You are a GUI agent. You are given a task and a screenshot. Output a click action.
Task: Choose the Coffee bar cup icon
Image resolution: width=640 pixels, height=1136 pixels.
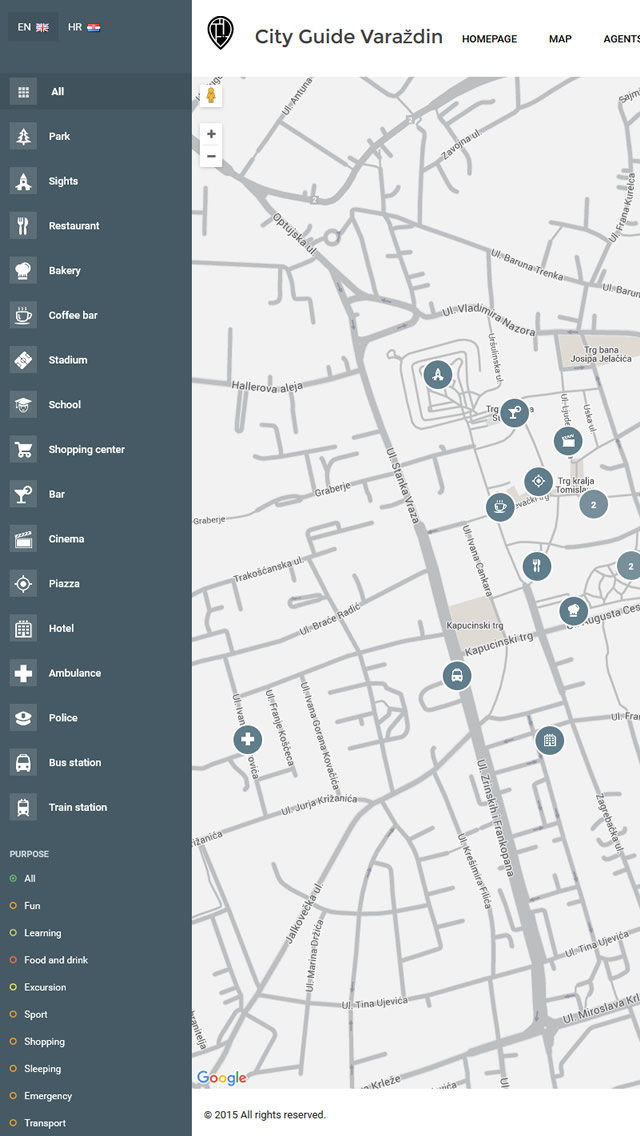tap(23, 315)
